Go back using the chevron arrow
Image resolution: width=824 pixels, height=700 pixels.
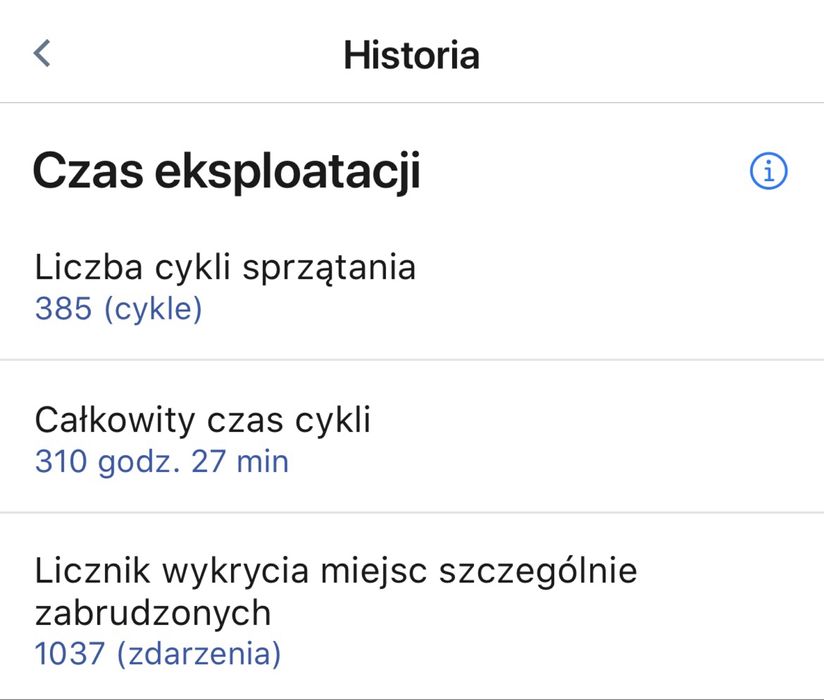[x=42, y=53]
